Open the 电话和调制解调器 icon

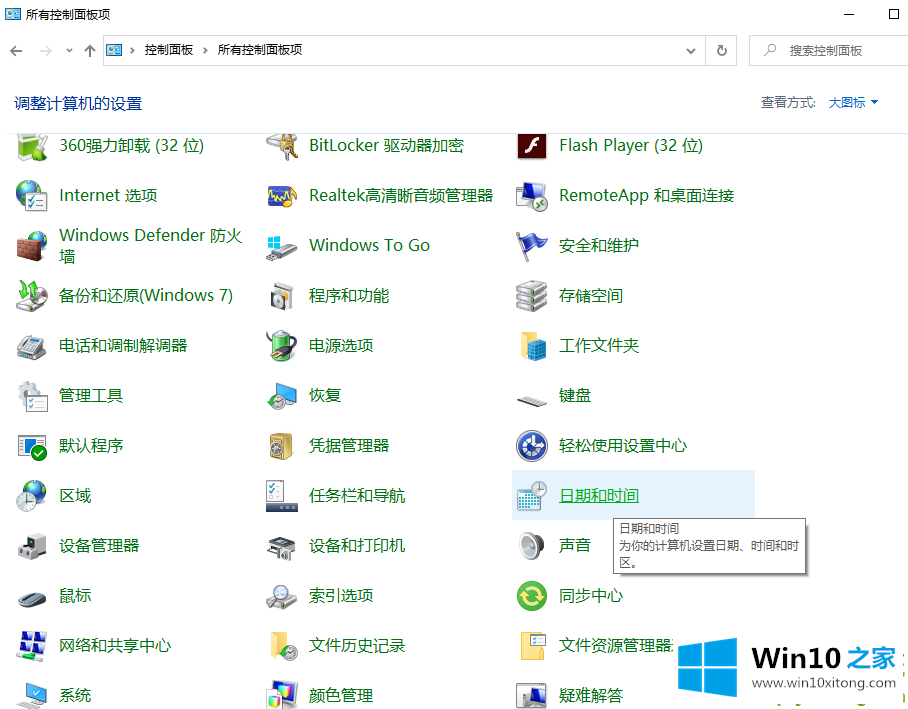click(x=32, y=346)
